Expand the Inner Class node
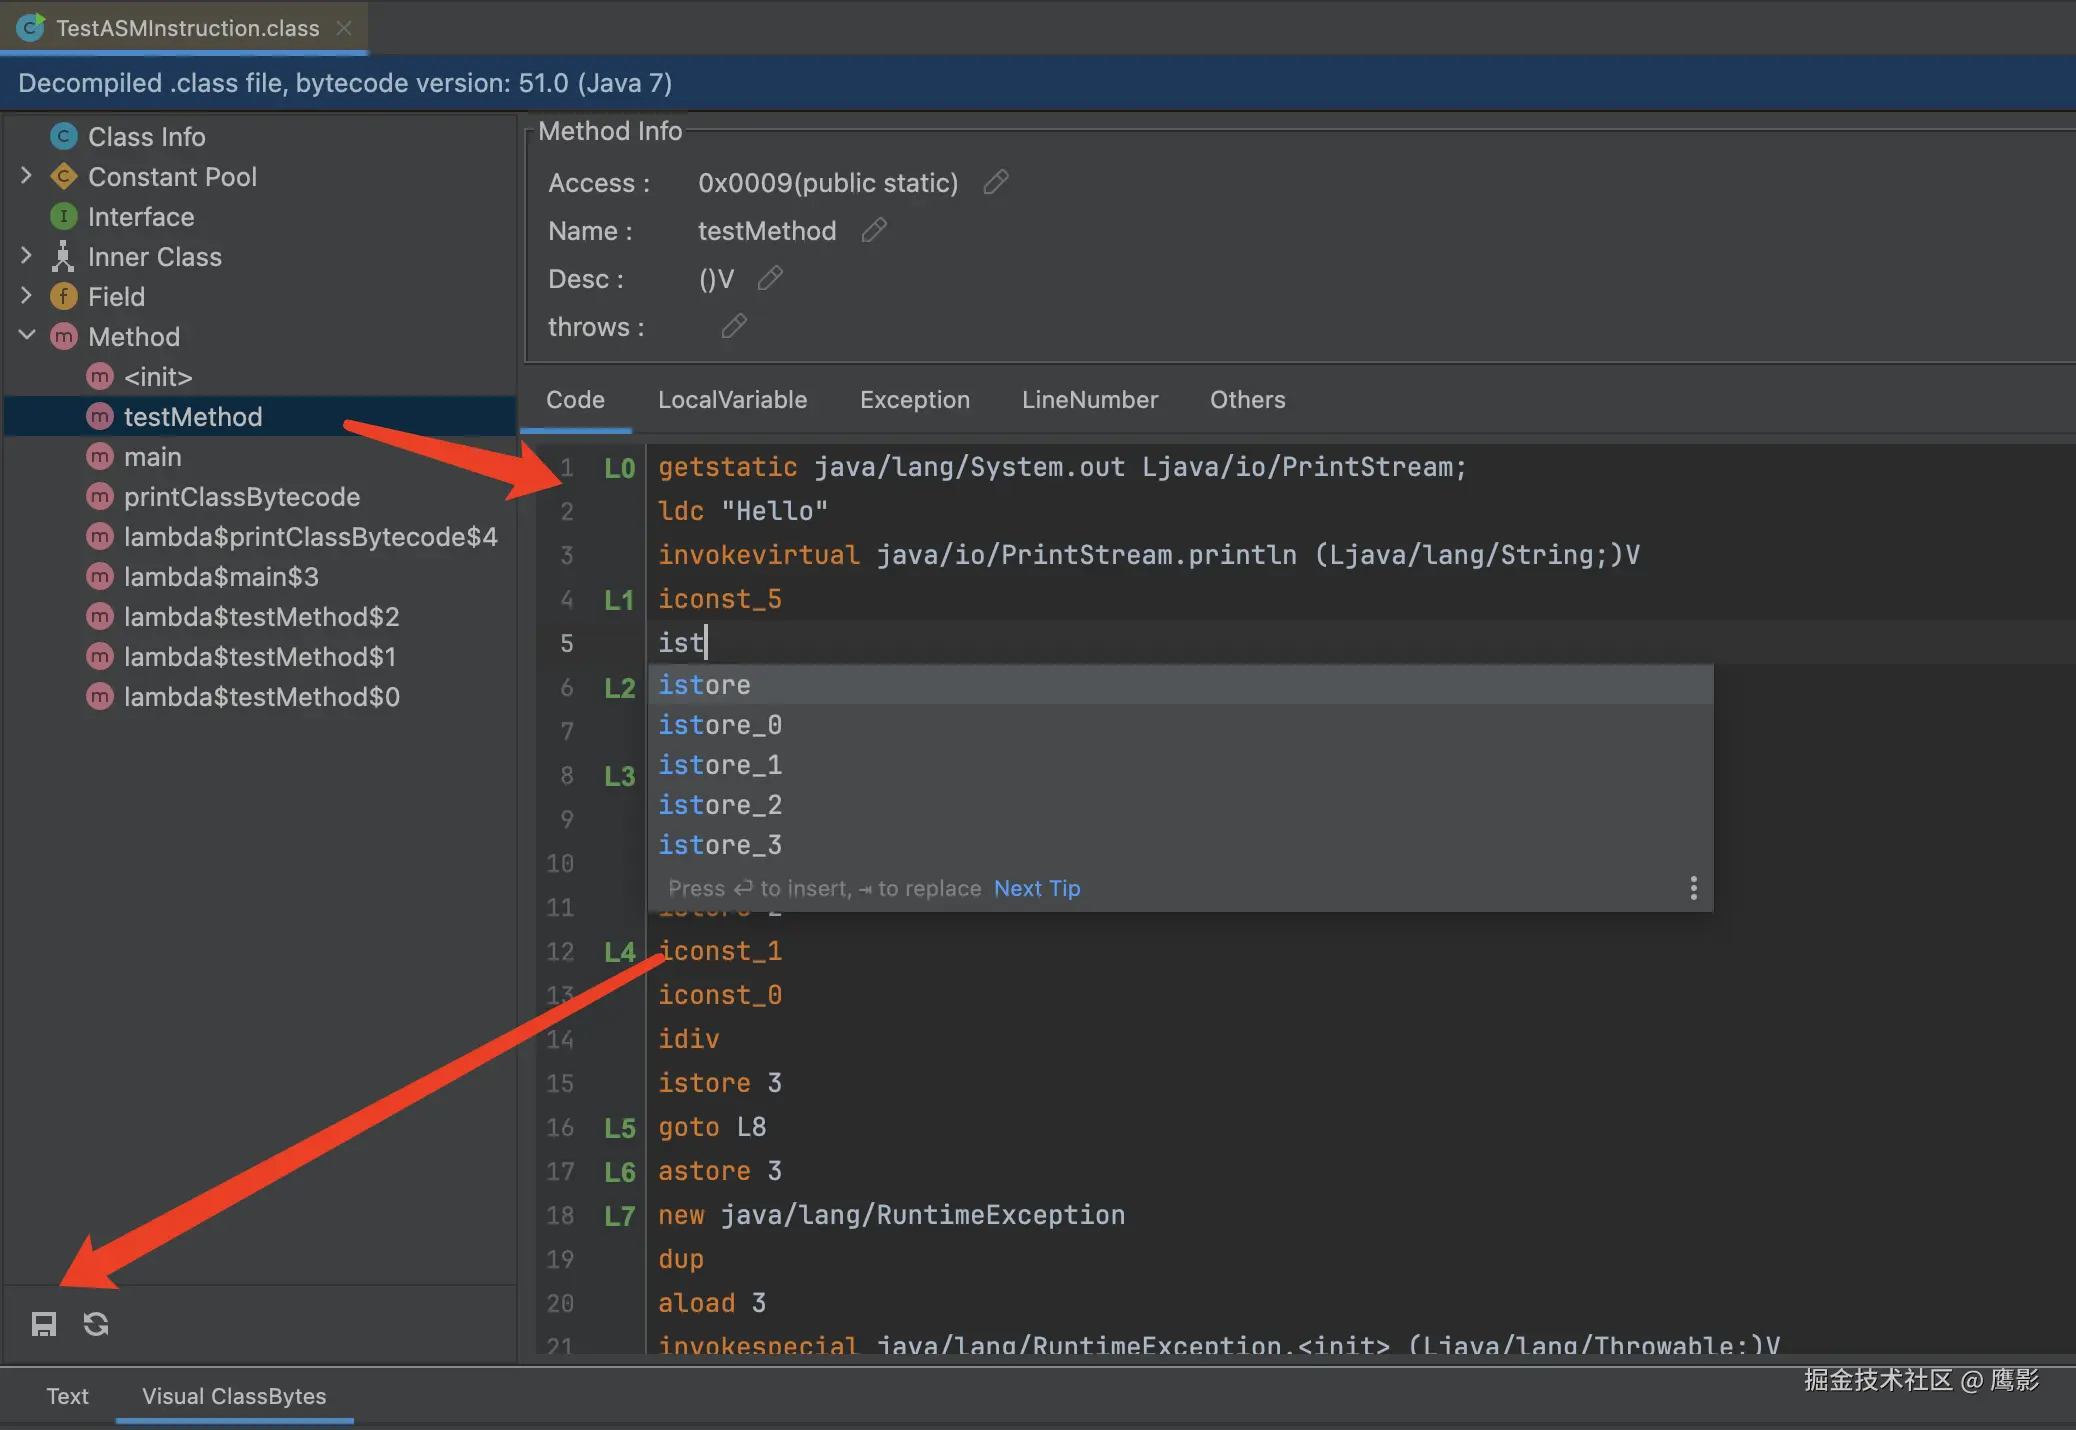 [27, 256]
